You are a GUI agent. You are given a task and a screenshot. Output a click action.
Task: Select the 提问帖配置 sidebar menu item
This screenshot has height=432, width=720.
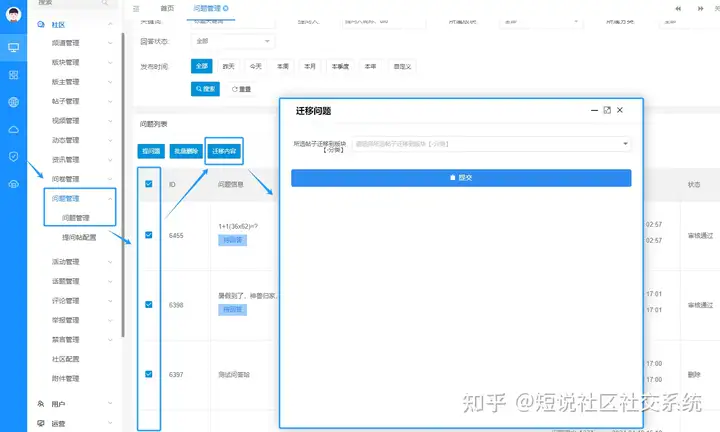tap(79, 237)
